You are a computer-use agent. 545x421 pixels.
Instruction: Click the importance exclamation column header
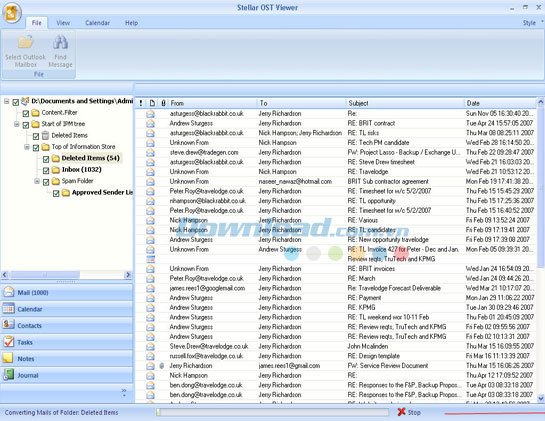pos(141,103)
